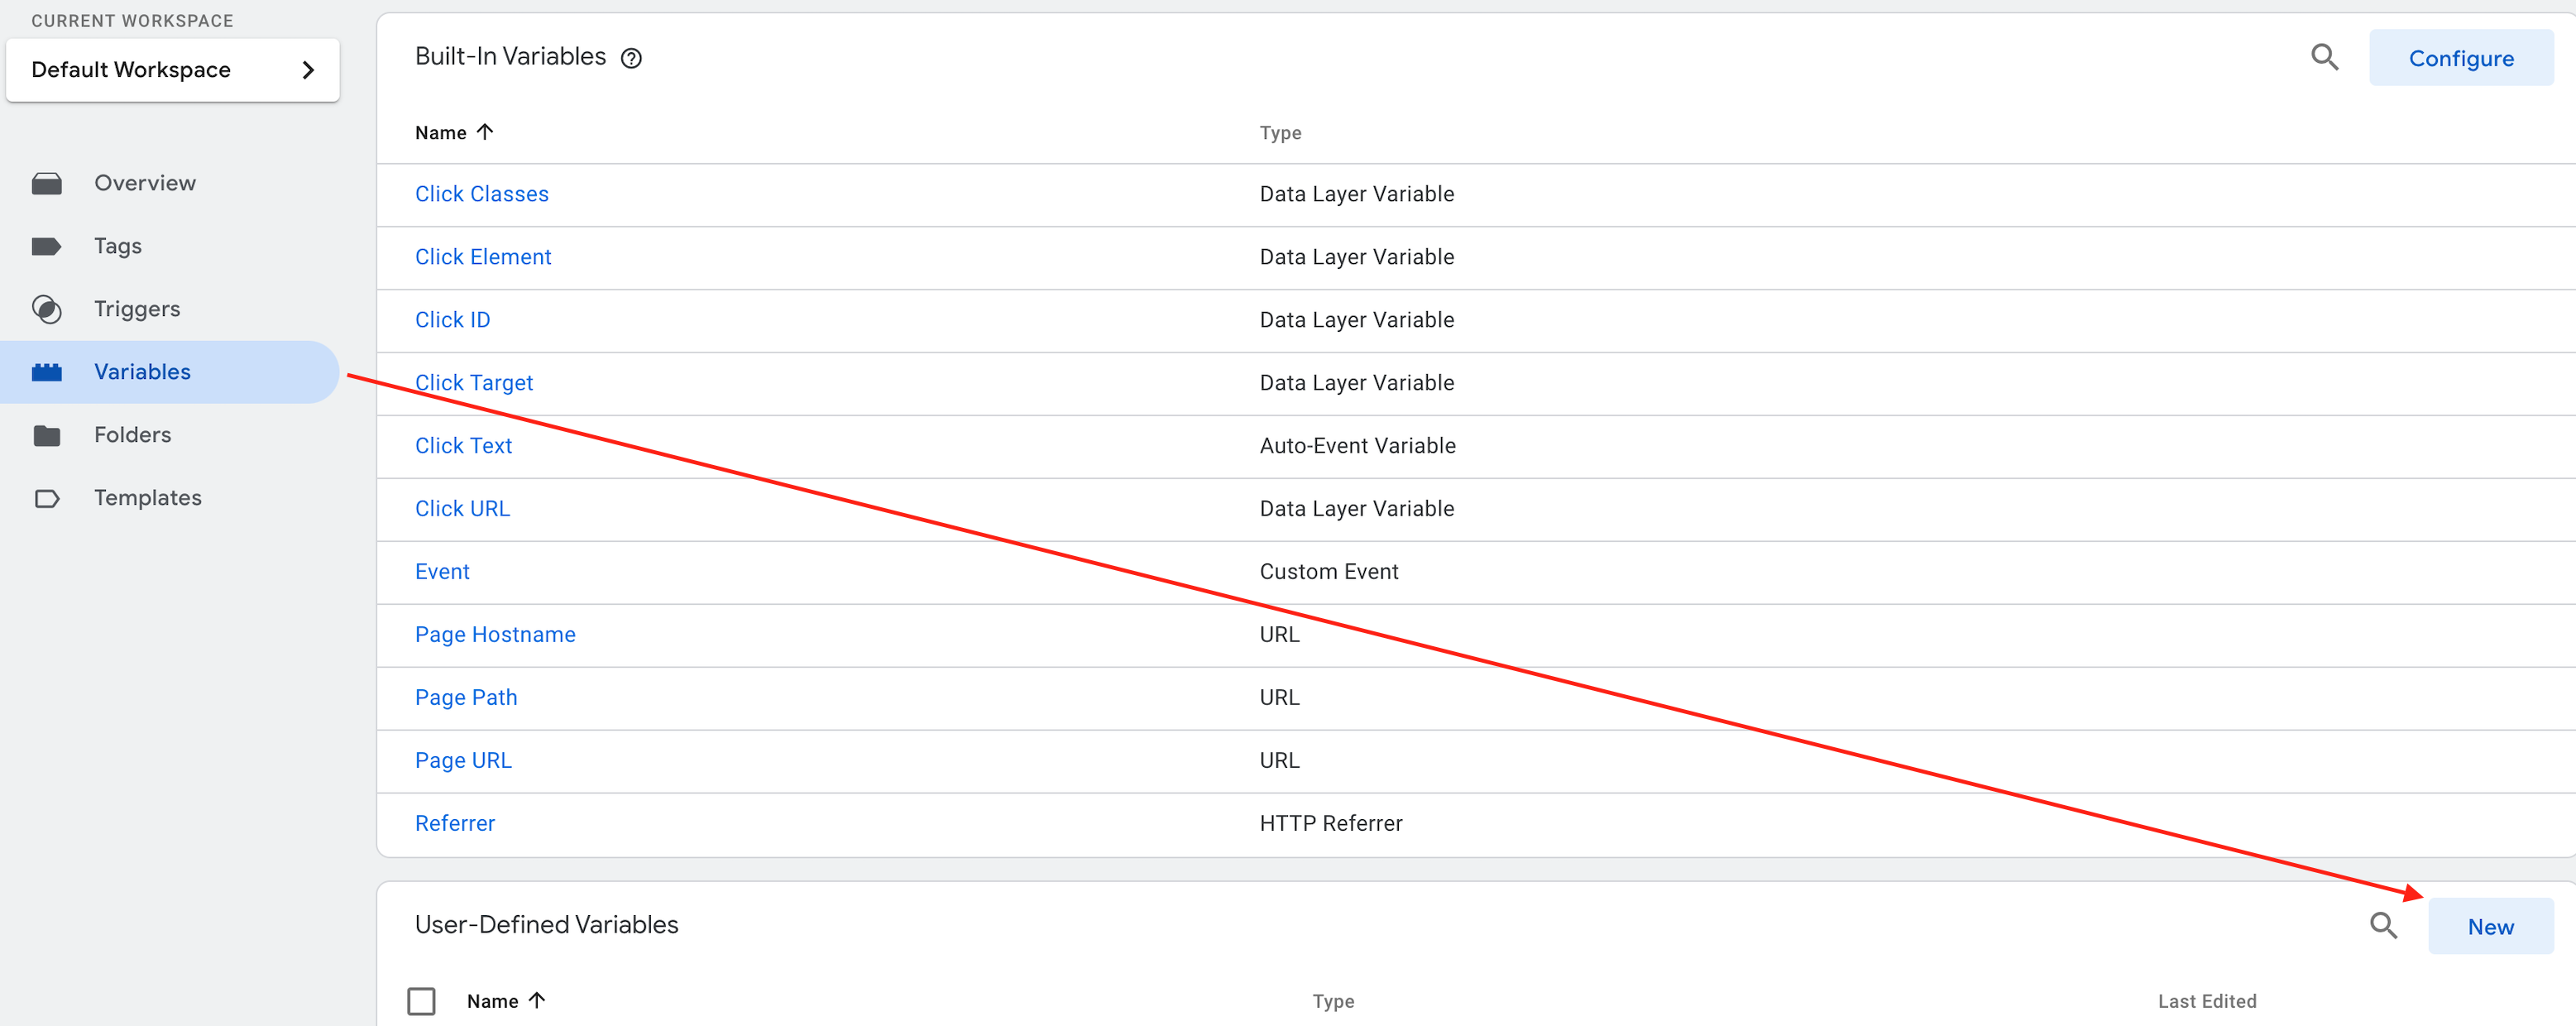
Task: Click the Variables brick icon
Action: click(x=46, y=372)
